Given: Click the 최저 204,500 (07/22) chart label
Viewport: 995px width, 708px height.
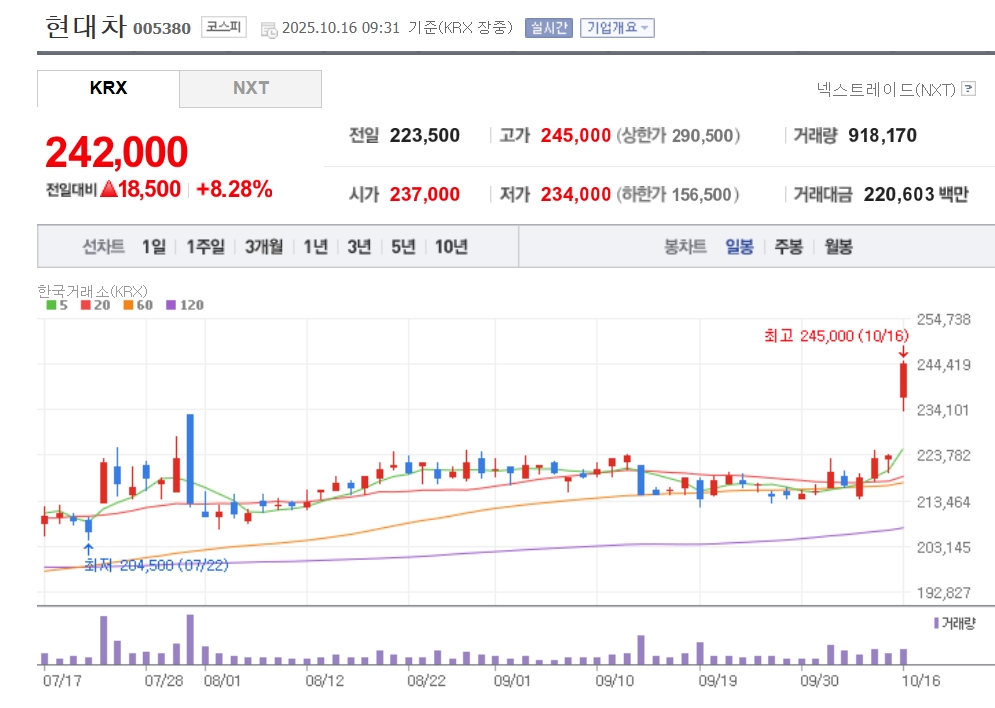Looking at the screenshot, I should click(156, 565).
